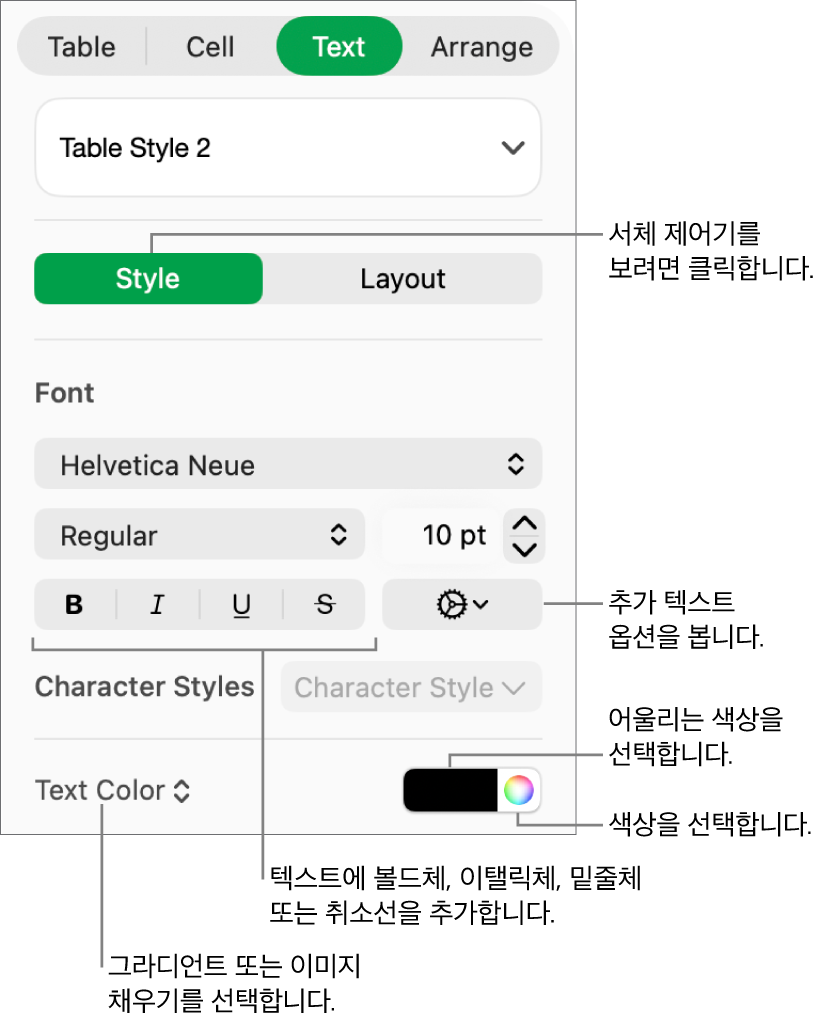Image resolution: width=822 pixels, height=1025 pixels.
Task: Switch to the Layout segment
Action: pyautogui.click(x=402, y=279)
